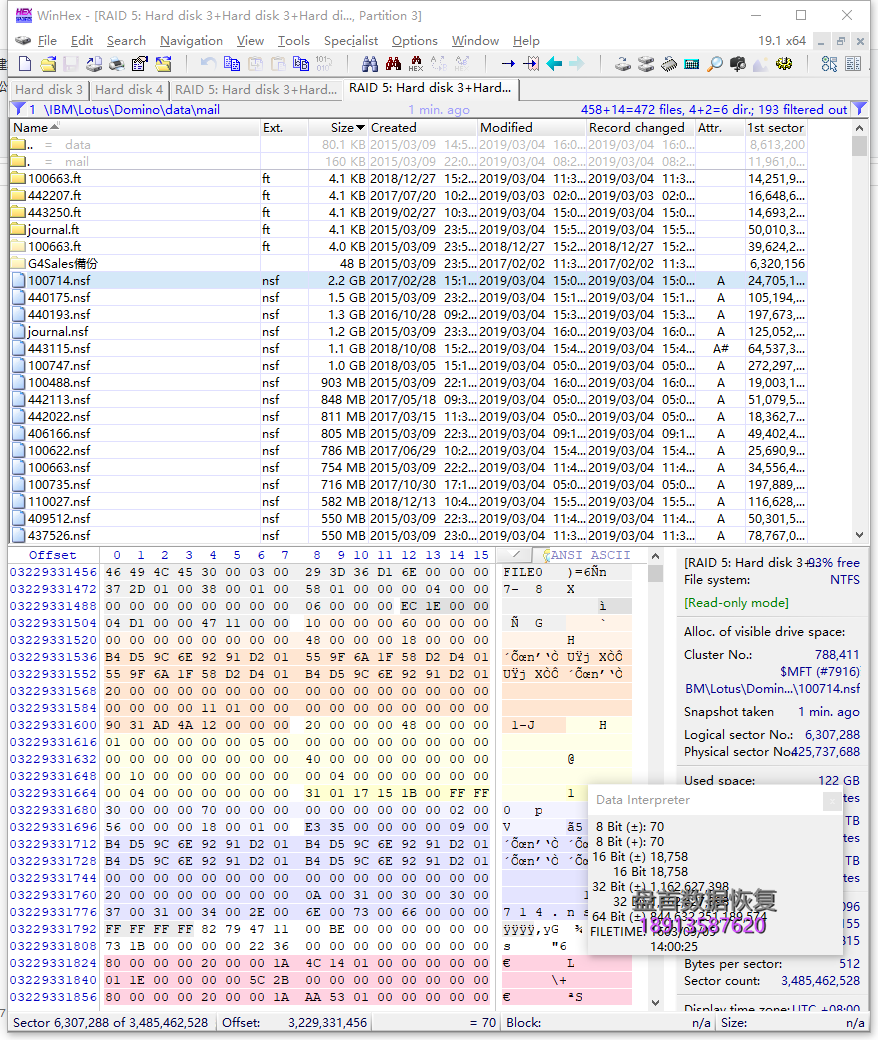Click the Created column header
The height and width of the screenshot is (1040, 878).
pyautogui.click(x=422, y=127)
